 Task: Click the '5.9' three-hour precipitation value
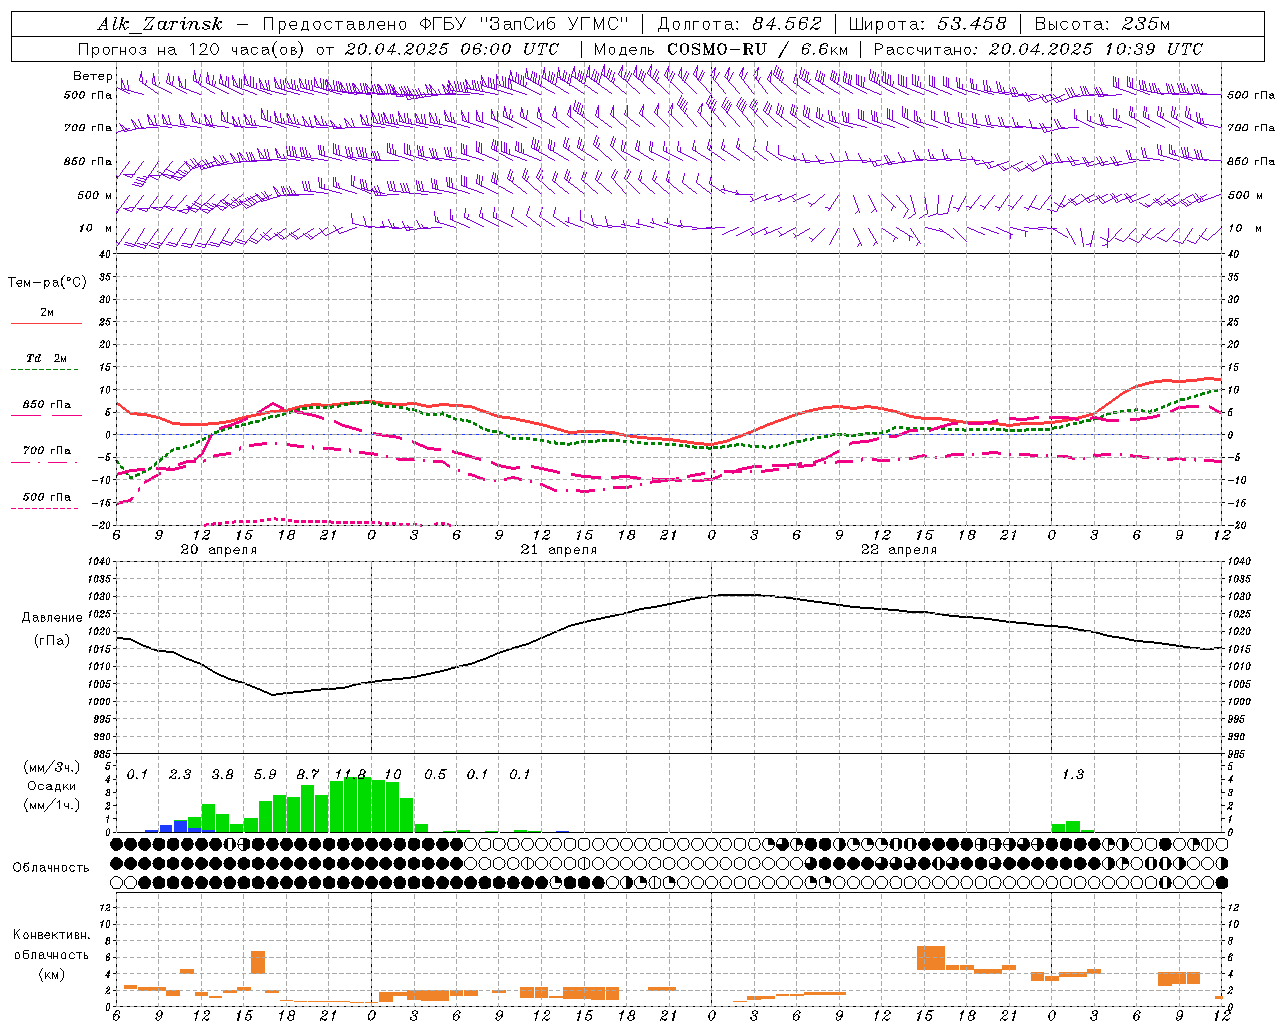click(x=265, y=775)
